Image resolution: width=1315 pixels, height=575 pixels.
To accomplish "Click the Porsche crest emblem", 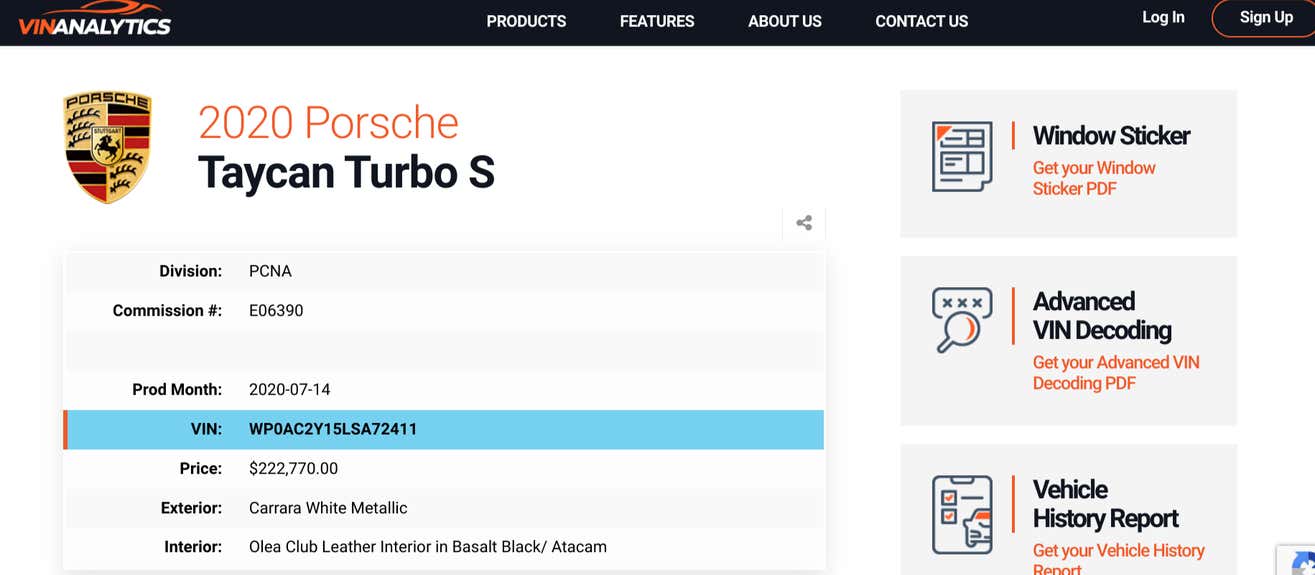I will 107,146.
